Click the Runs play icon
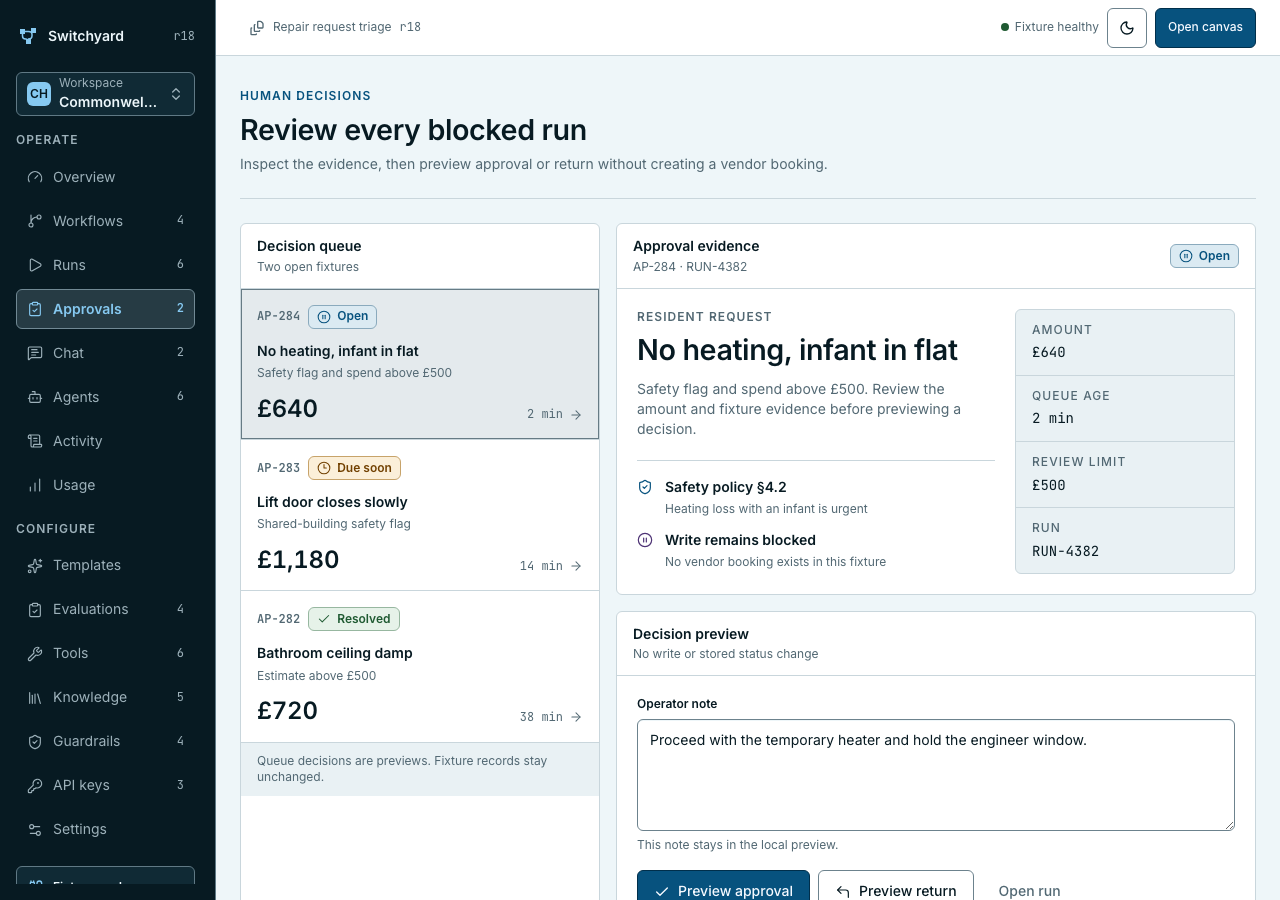Image resolution: width=1280 pixels, height=900 pixels. point(35,265)
